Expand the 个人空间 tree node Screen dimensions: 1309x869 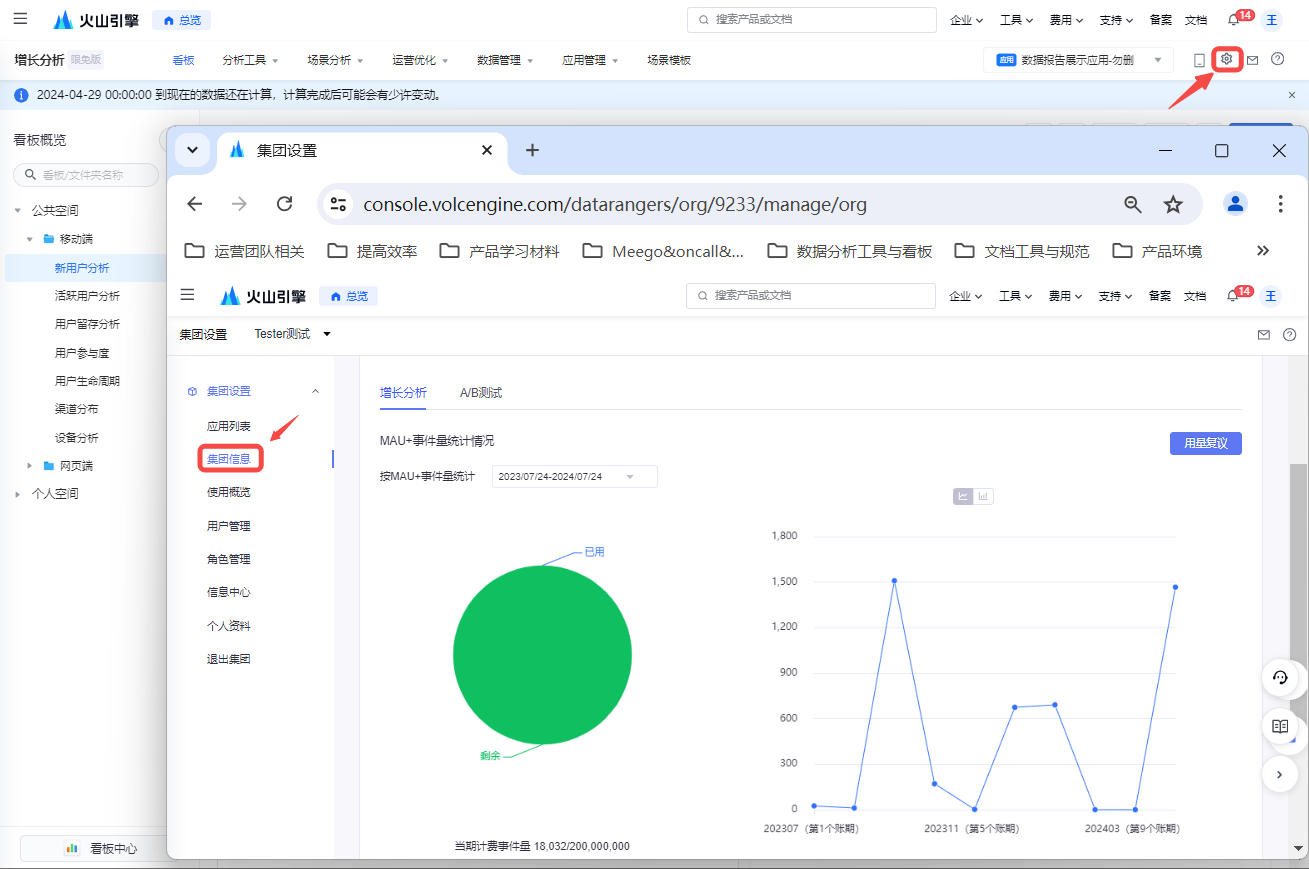pyautogui.click(x=17, y=494)
